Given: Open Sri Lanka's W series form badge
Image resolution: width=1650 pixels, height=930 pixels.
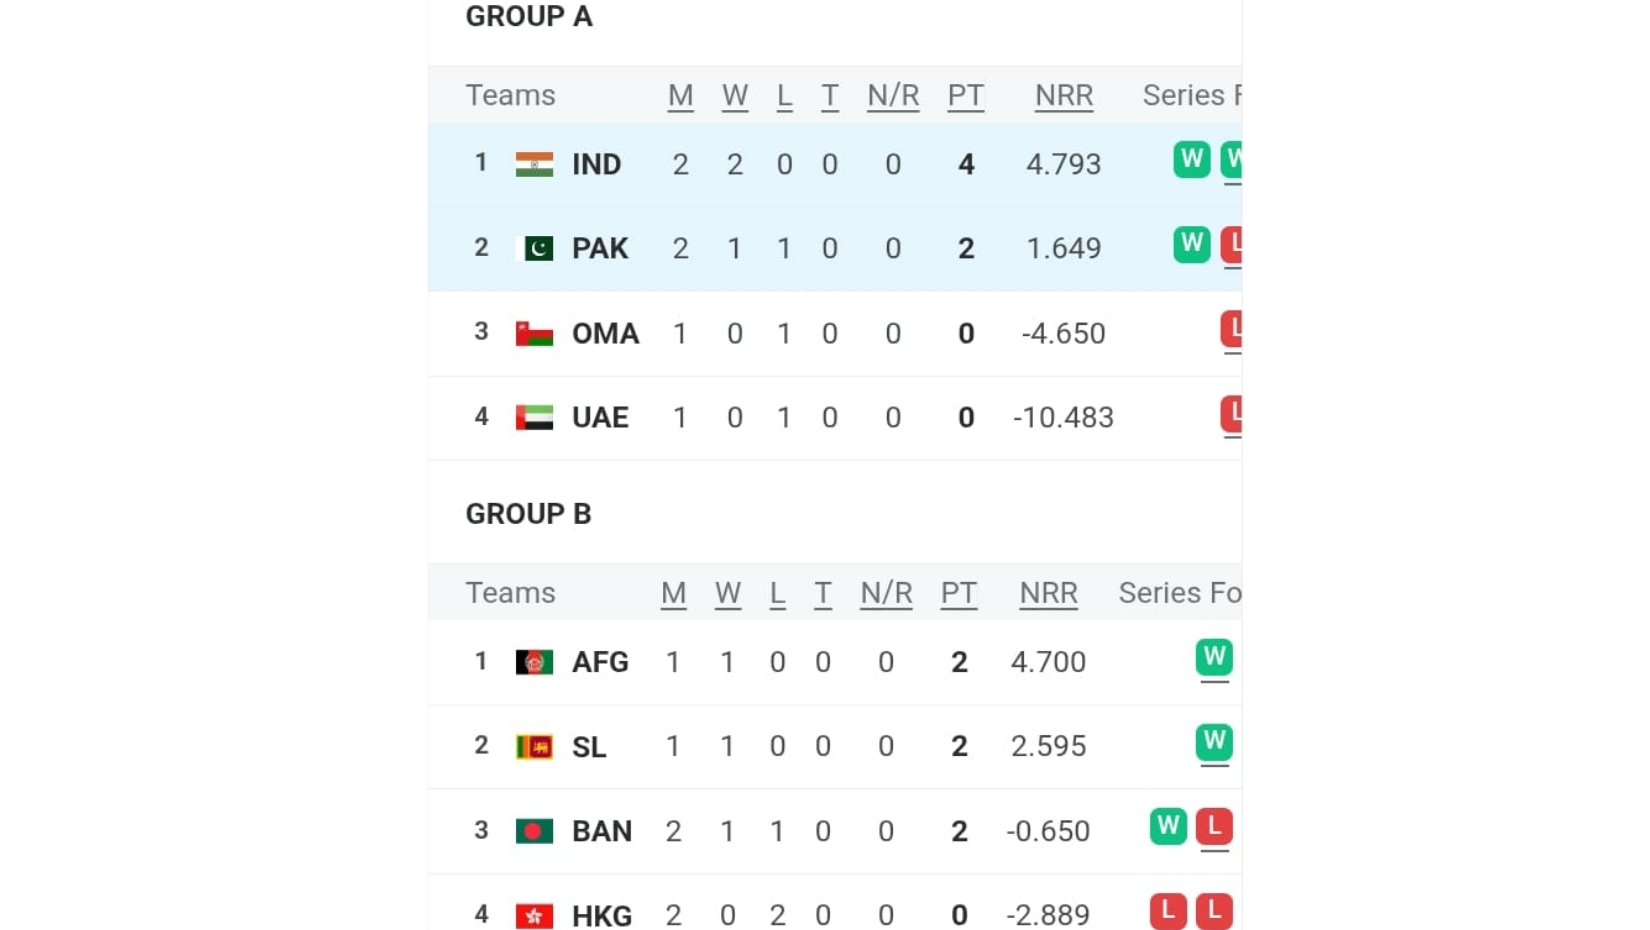Looking at the screenshot, I should pyautogui.click(x=1214, y=742).
